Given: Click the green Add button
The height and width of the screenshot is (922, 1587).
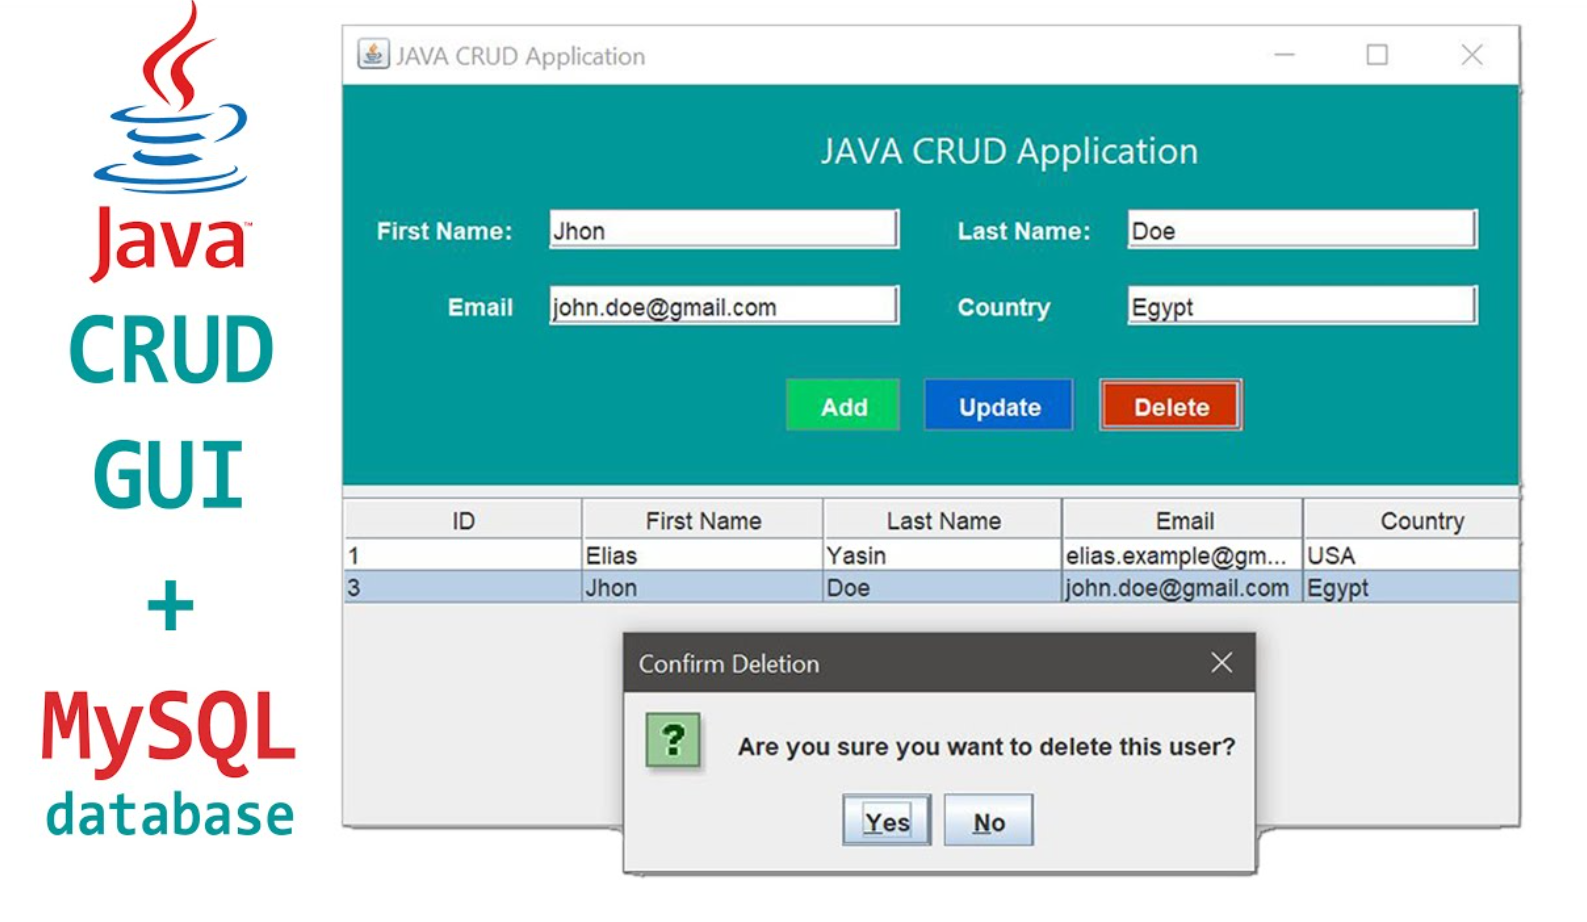Looking at the screenshot, I should tap(843, 406).
